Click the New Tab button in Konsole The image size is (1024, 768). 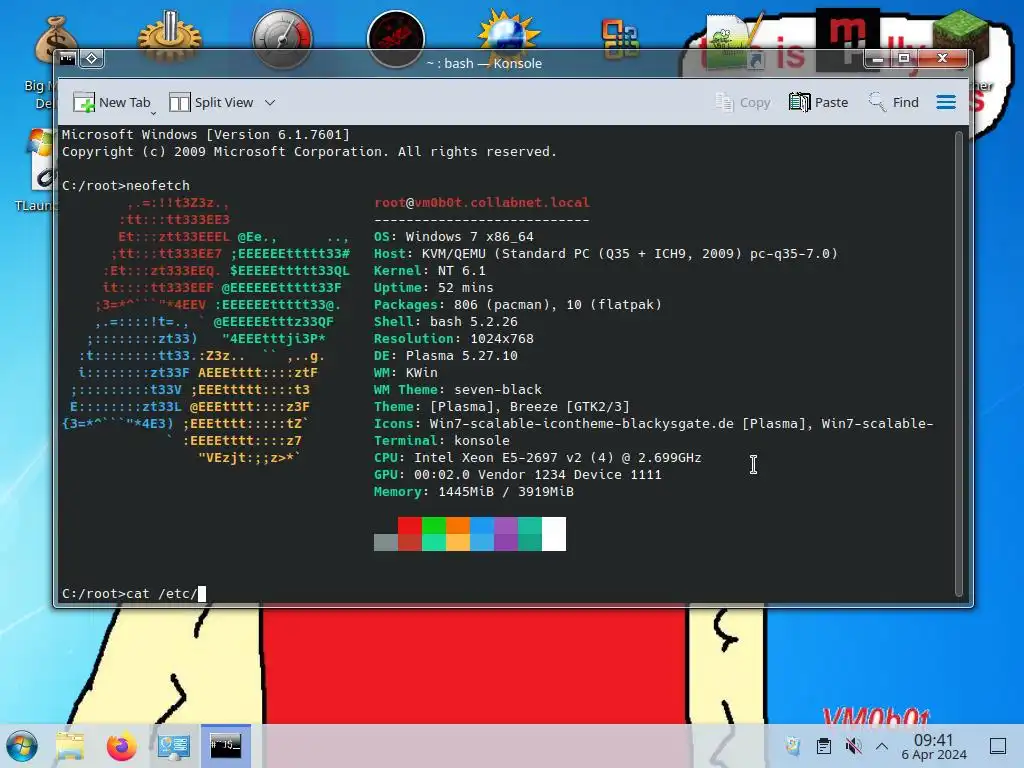pos(111,103)
